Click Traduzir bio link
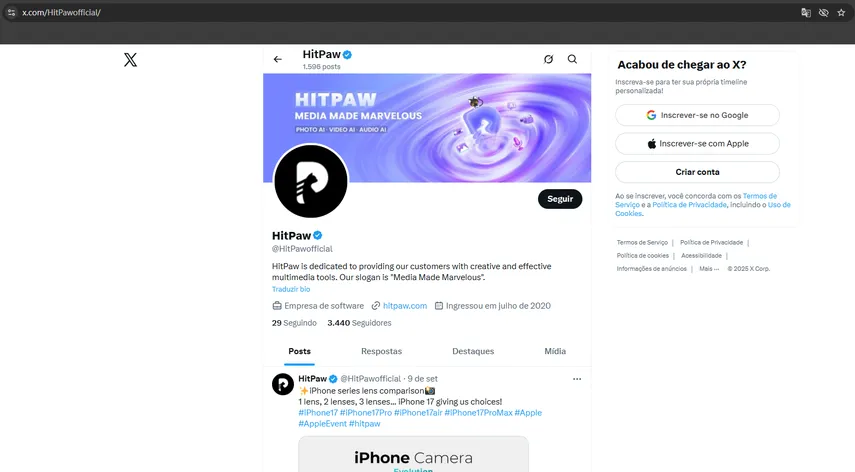This screenshot has width=855, height=472. click(291, 289)
